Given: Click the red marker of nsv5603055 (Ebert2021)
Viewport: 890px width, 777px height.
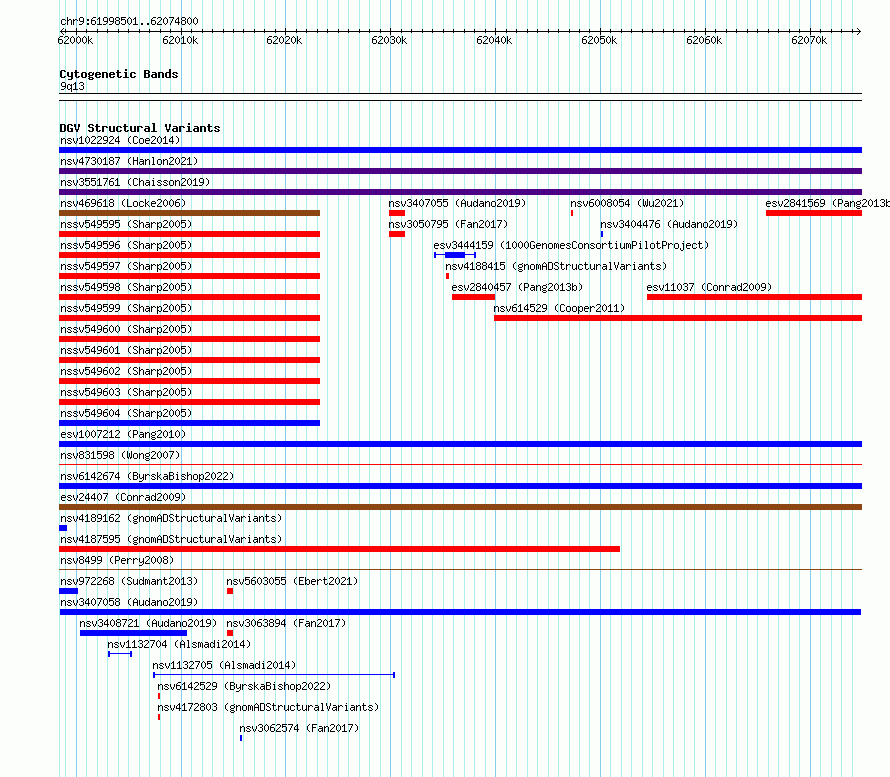Looking at the screenshot, I should click(x=230, y=591).
